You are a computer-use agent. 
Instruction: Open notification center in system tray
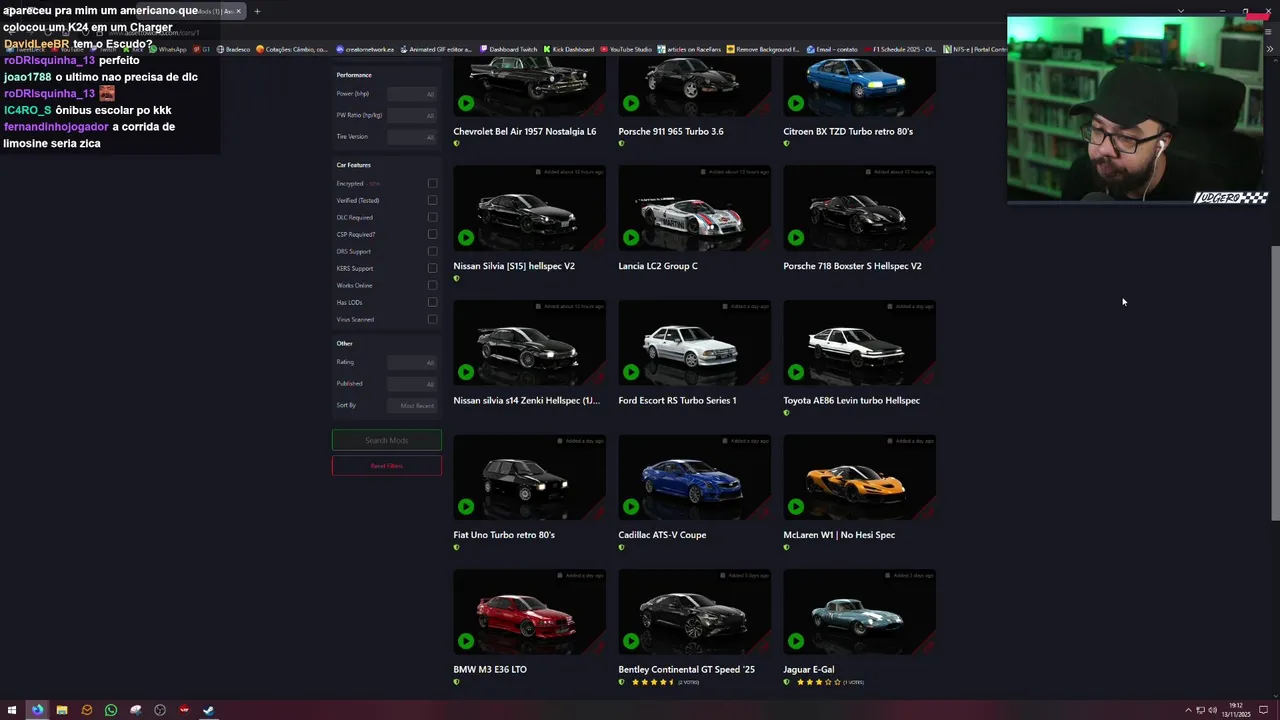1264,710
